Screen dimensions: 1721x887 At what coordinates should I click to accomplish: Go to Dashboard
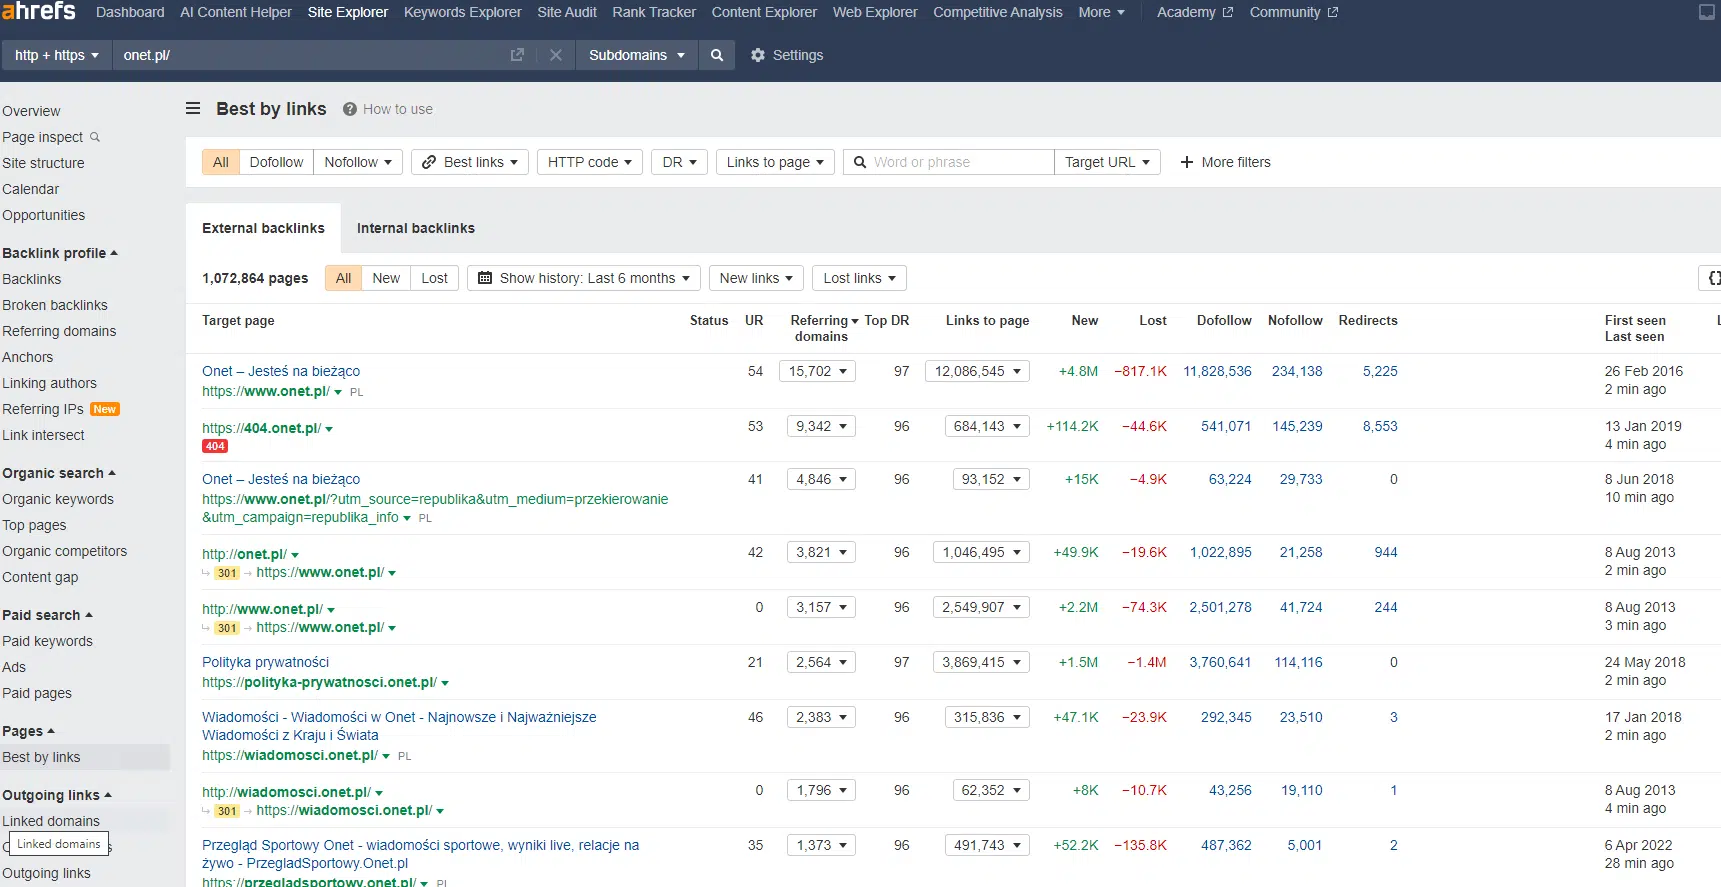pos(130,12)
